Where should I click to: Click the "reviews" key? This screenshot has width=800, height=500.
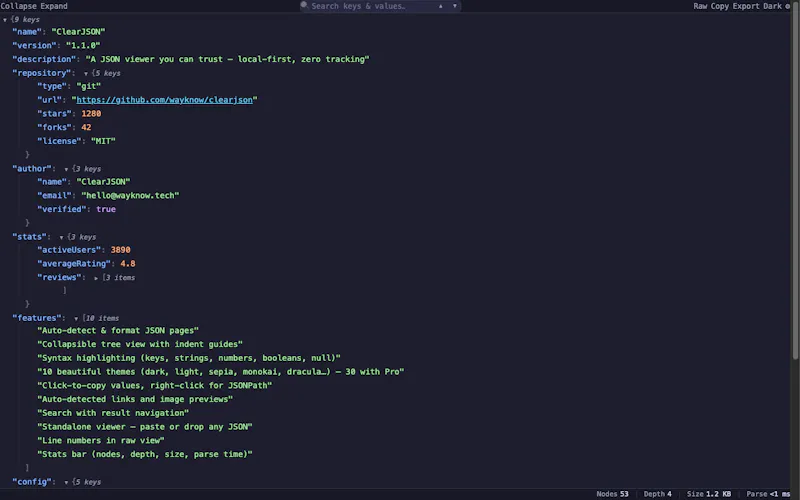59,278
